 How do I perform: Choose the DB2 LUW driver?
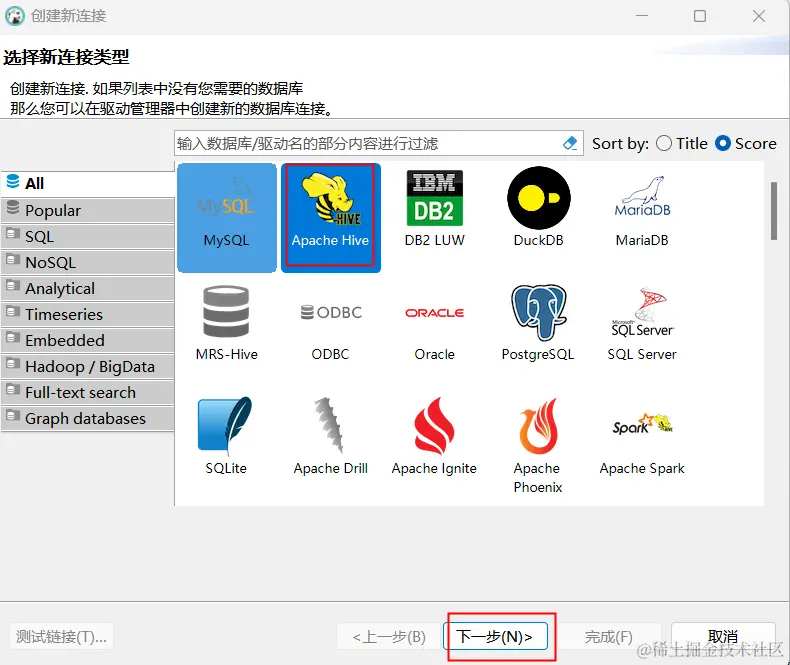click(x=434, y=209)
